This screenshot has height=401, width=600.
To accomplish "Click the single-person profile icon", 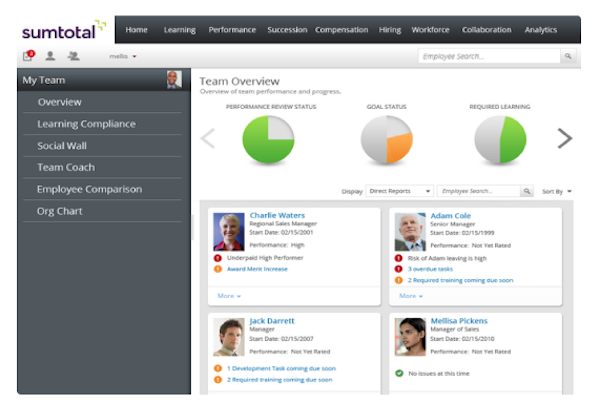I will (x=50, y=57).
